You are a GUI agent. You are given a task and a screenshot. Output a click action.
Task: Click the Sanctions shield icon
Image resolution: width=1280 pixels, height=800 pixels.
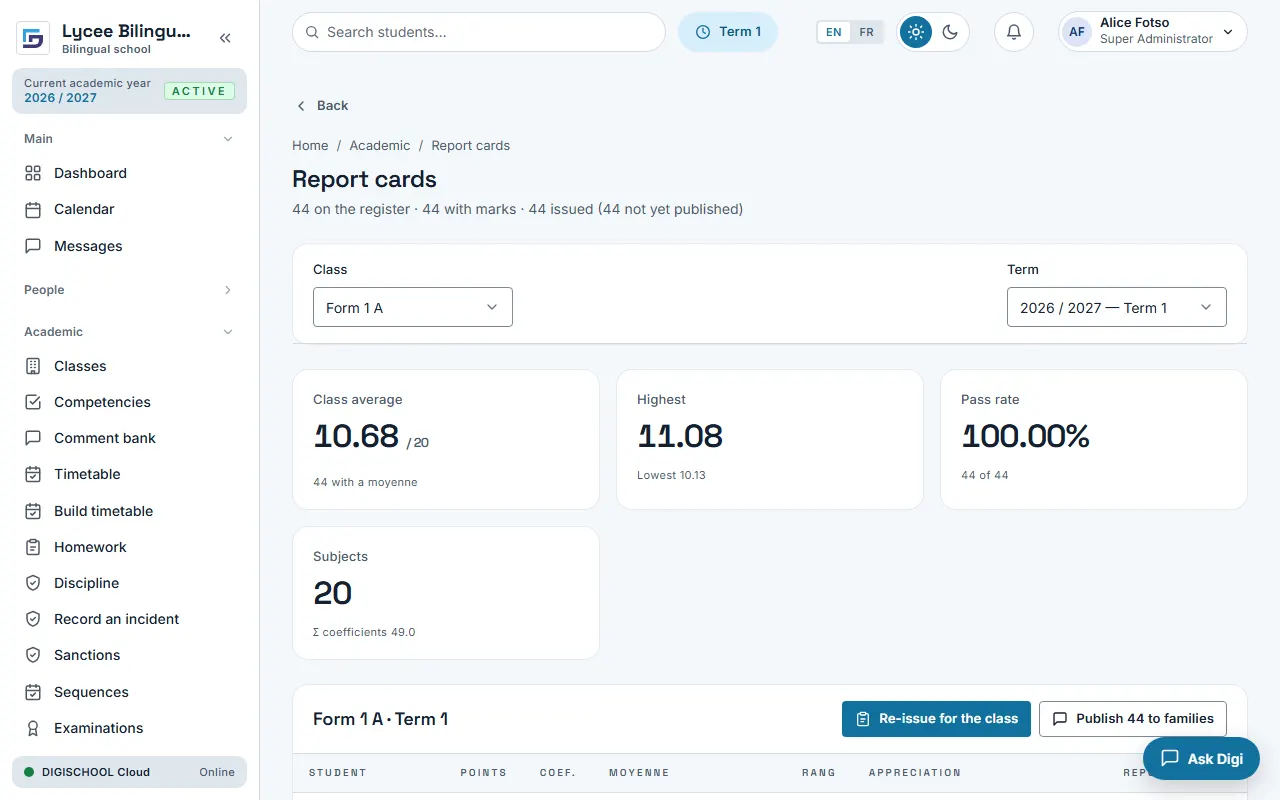(33, 655)
